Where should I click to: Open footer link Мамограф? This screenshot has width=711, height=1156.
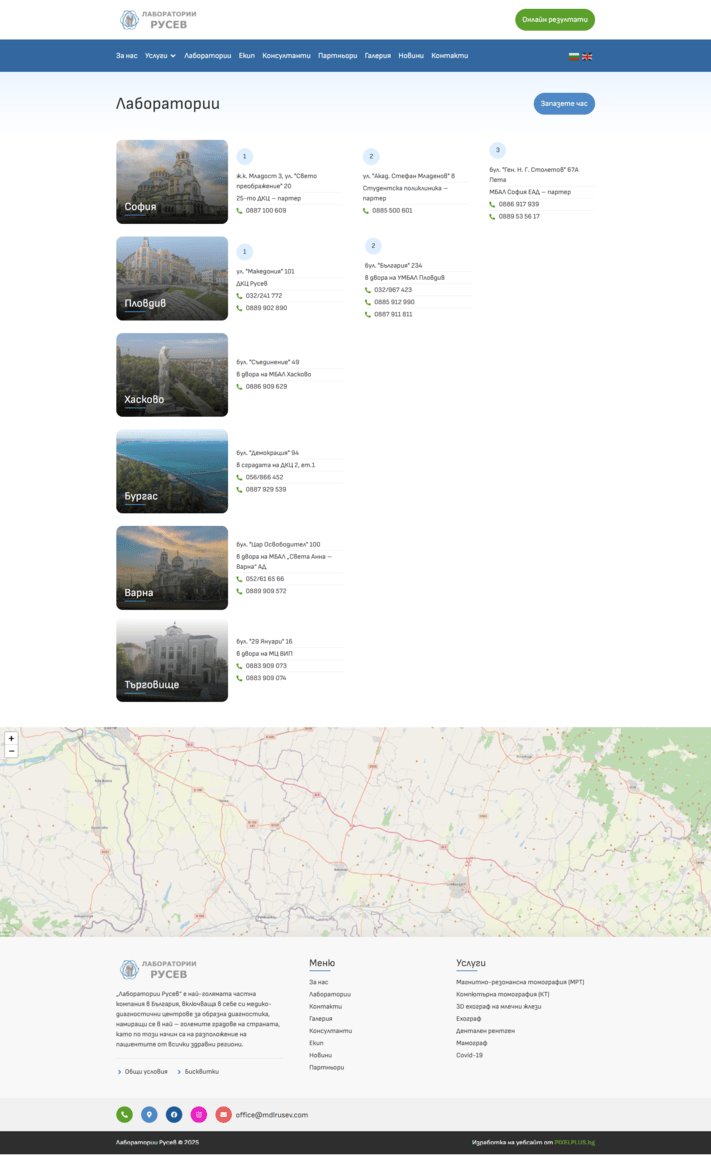[472, 1043]
